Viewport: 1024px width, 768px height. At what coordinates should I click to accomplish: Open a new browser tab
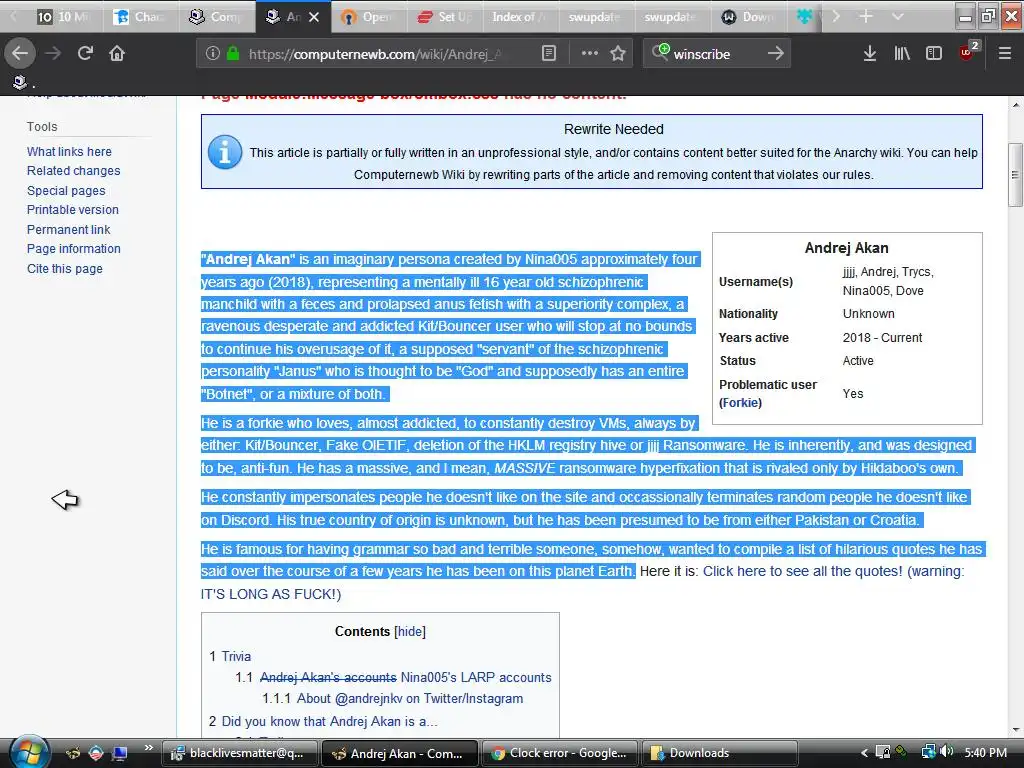point(866,16)
